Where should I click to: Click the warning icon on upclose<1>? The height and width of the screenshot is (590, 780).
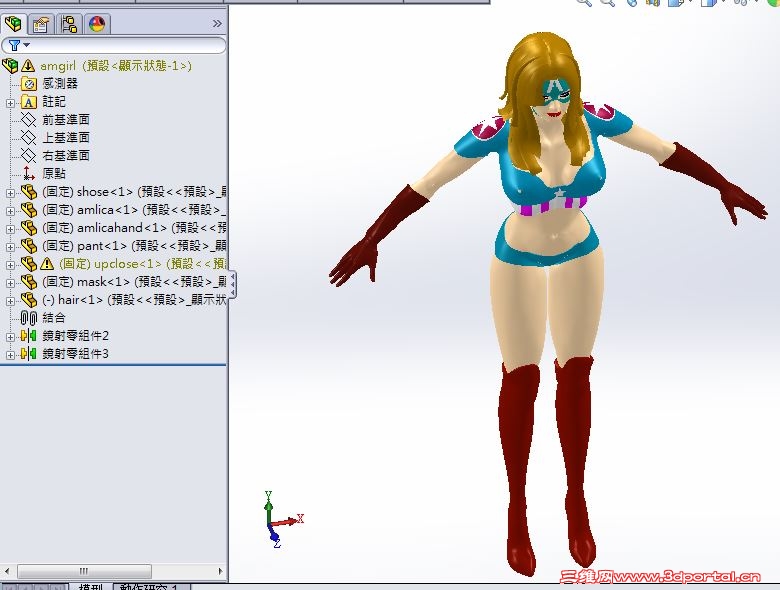(x=47, y=264)
